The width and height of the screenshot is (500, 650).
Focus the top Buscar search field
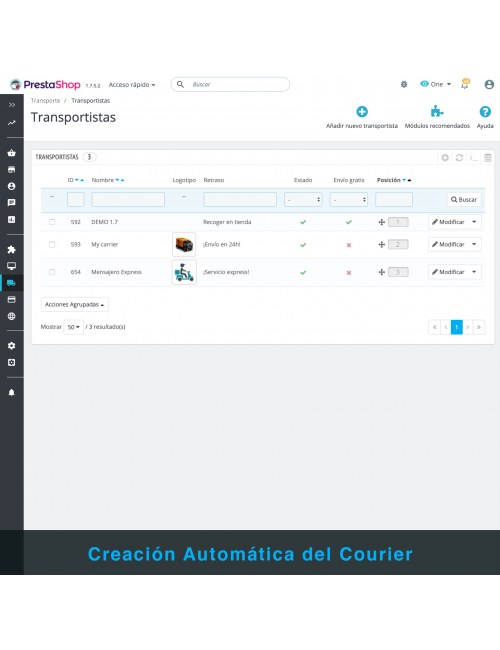click(231, 84)
